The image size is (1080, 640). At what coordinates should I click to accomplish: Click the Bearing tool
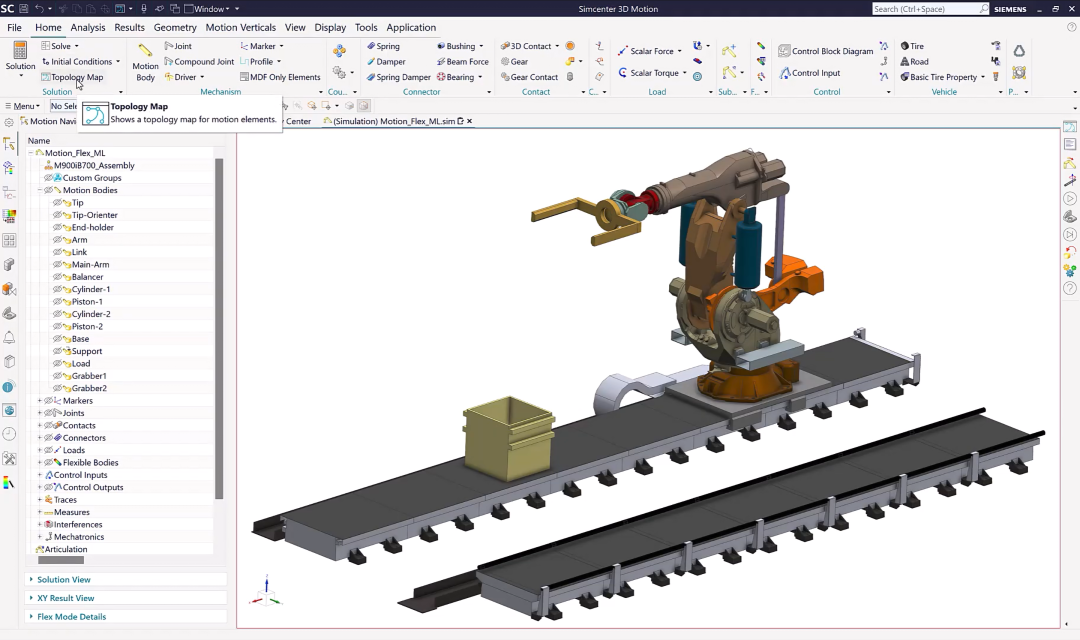click(455, 77)
